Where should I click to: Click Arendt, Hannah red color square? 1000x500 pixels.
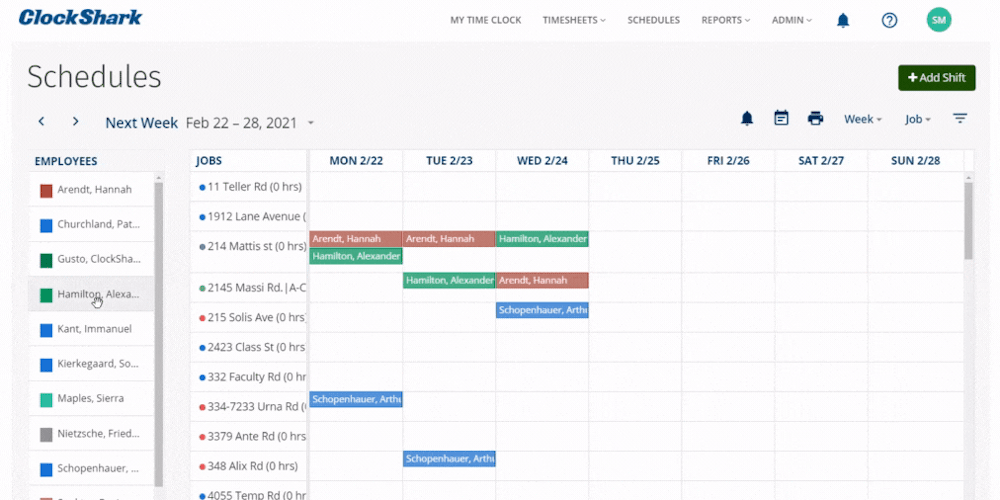(x=46, y=191)
